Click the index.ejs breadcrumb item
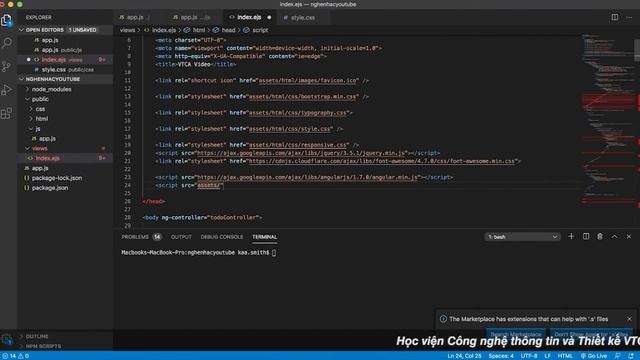This screenshot has height=360, width=640. point(164,30)
